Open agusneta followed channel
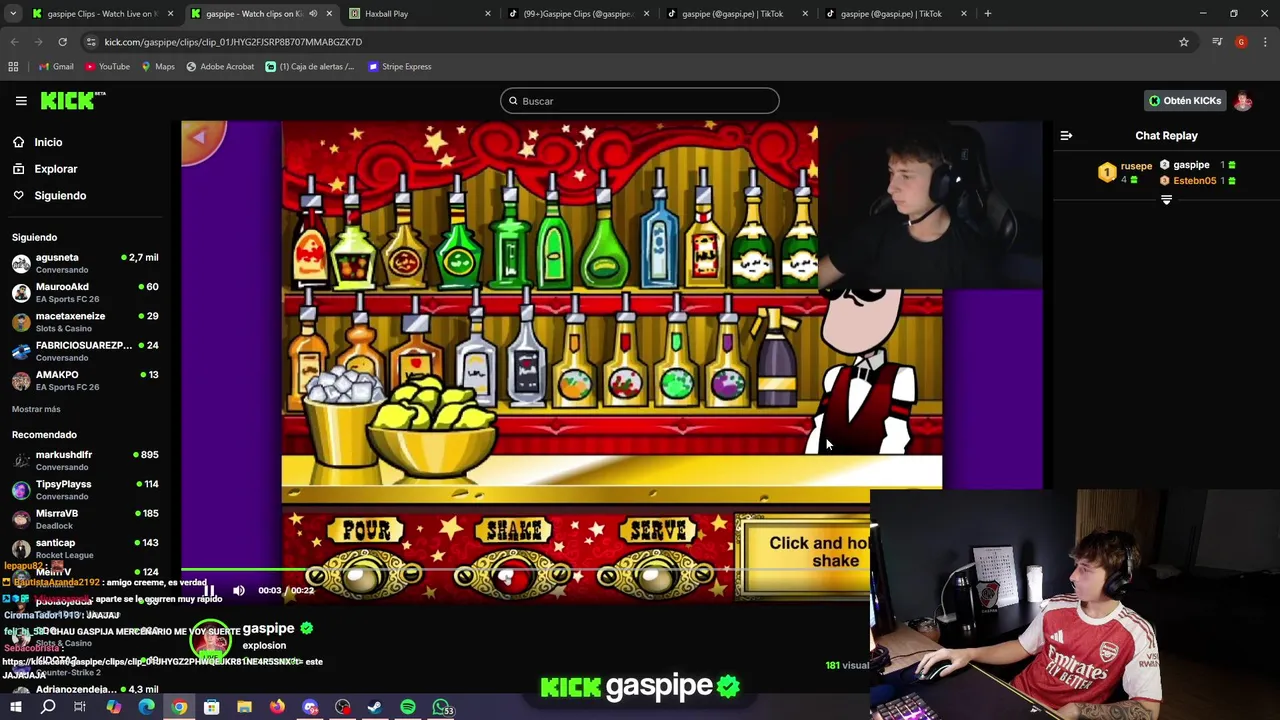Image resolution: width=1280 pixels, height=720 pixels. click(x=85, y=263)
